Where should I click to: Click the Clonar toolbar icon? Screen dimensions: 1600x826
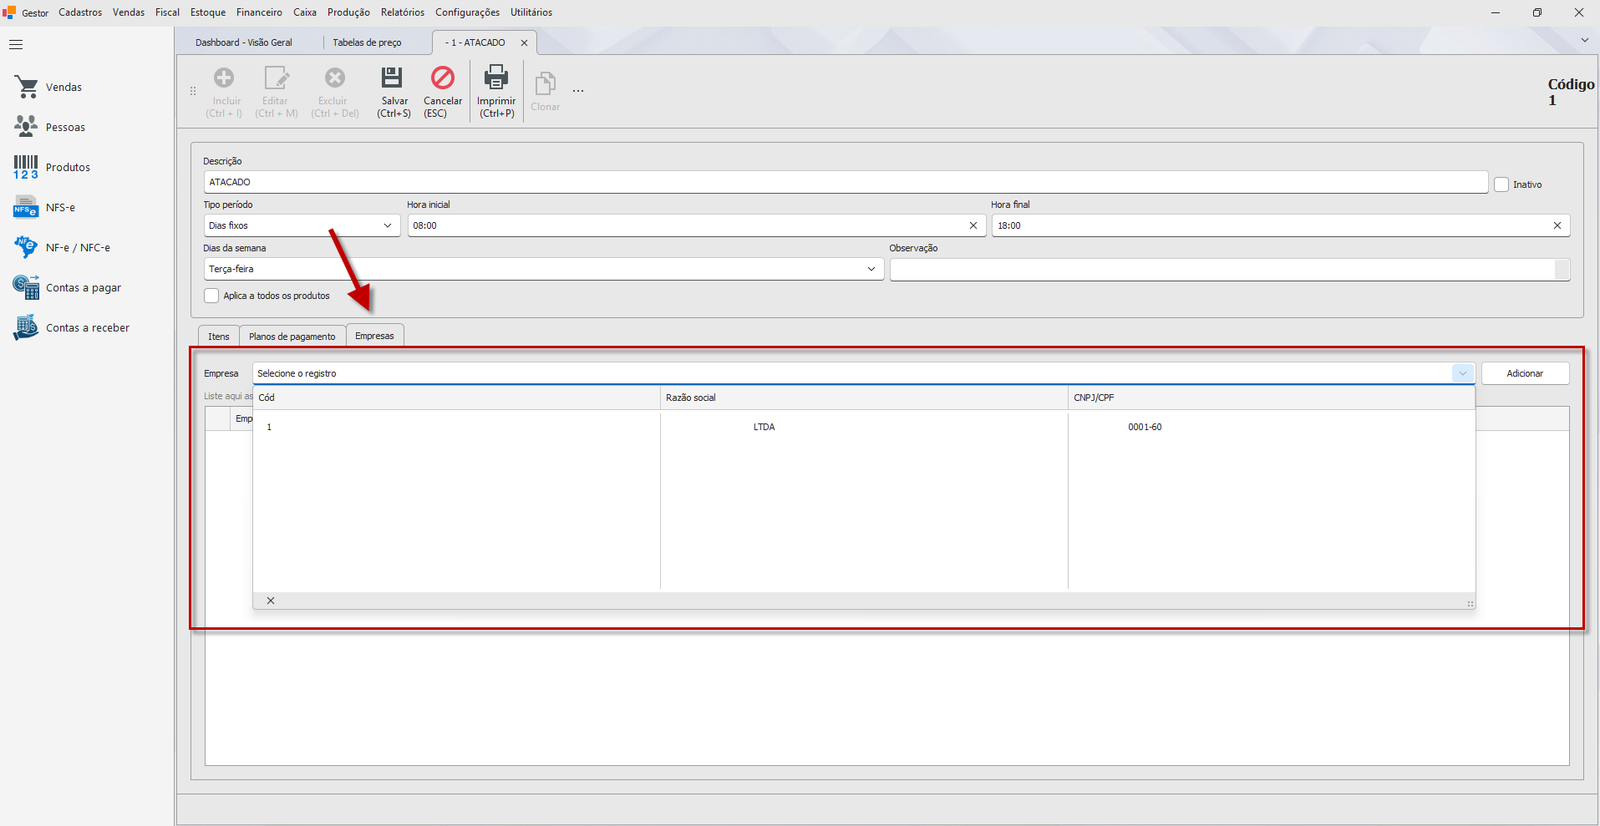pyautogui.click(x=545, y=84)
